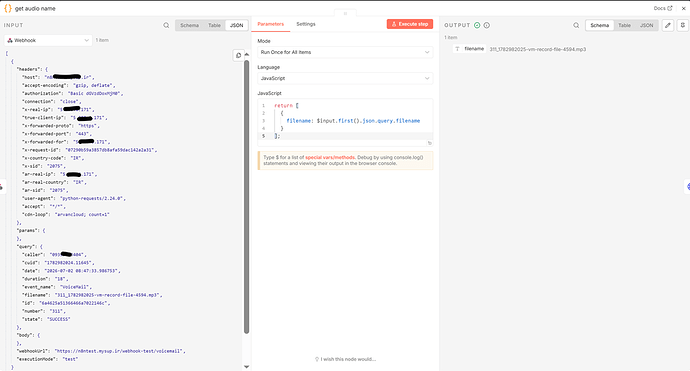Click code line containing $input.first()
Viewport: 690px width, 371px height.
[353, 121]
